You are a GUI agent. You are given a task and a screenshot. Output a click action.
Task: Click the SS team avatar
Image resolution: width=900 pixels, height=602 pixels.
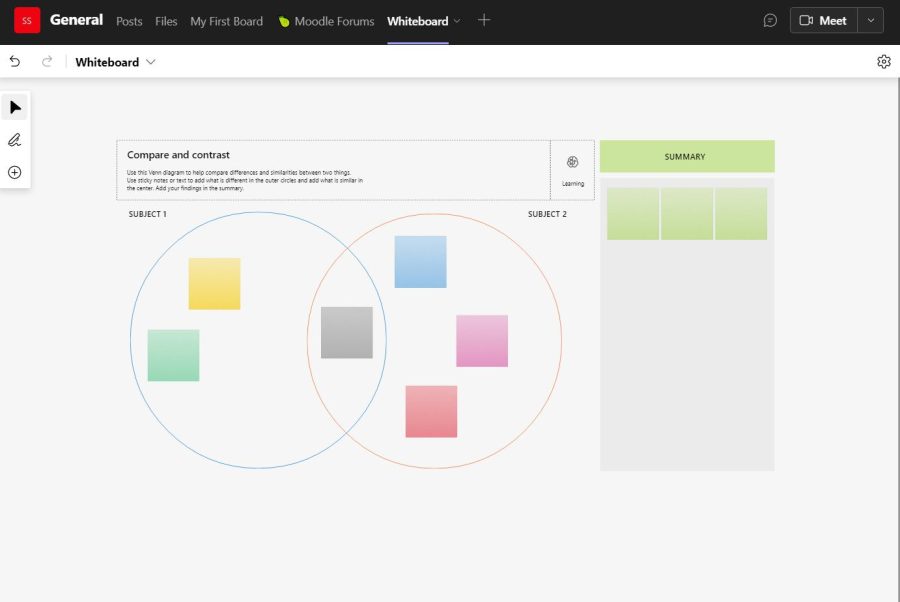(25, 19)
